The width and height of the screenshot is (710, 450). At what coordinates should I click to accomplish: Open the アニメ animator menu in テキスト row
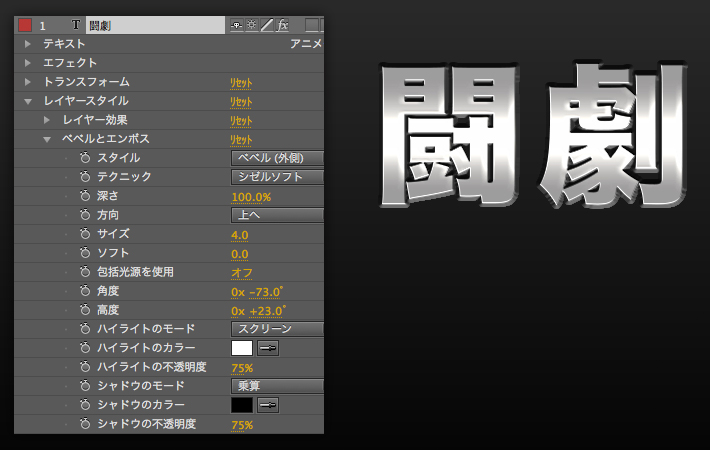(x=305, y=44)
